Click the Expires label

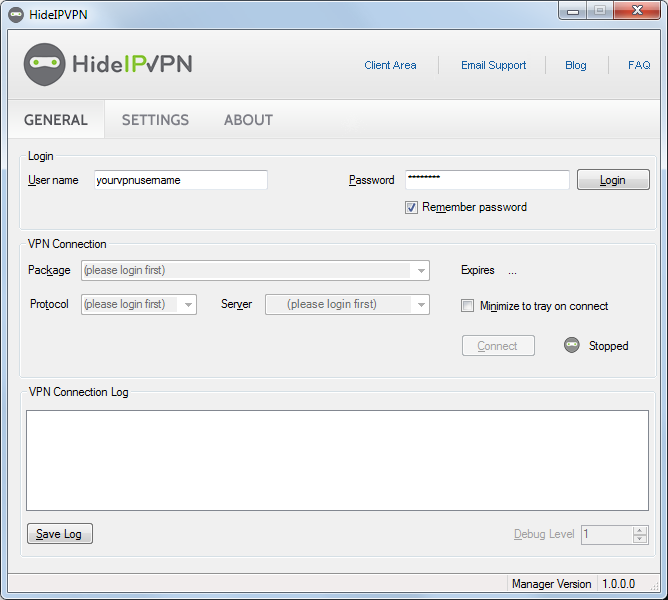pos(478,270)
